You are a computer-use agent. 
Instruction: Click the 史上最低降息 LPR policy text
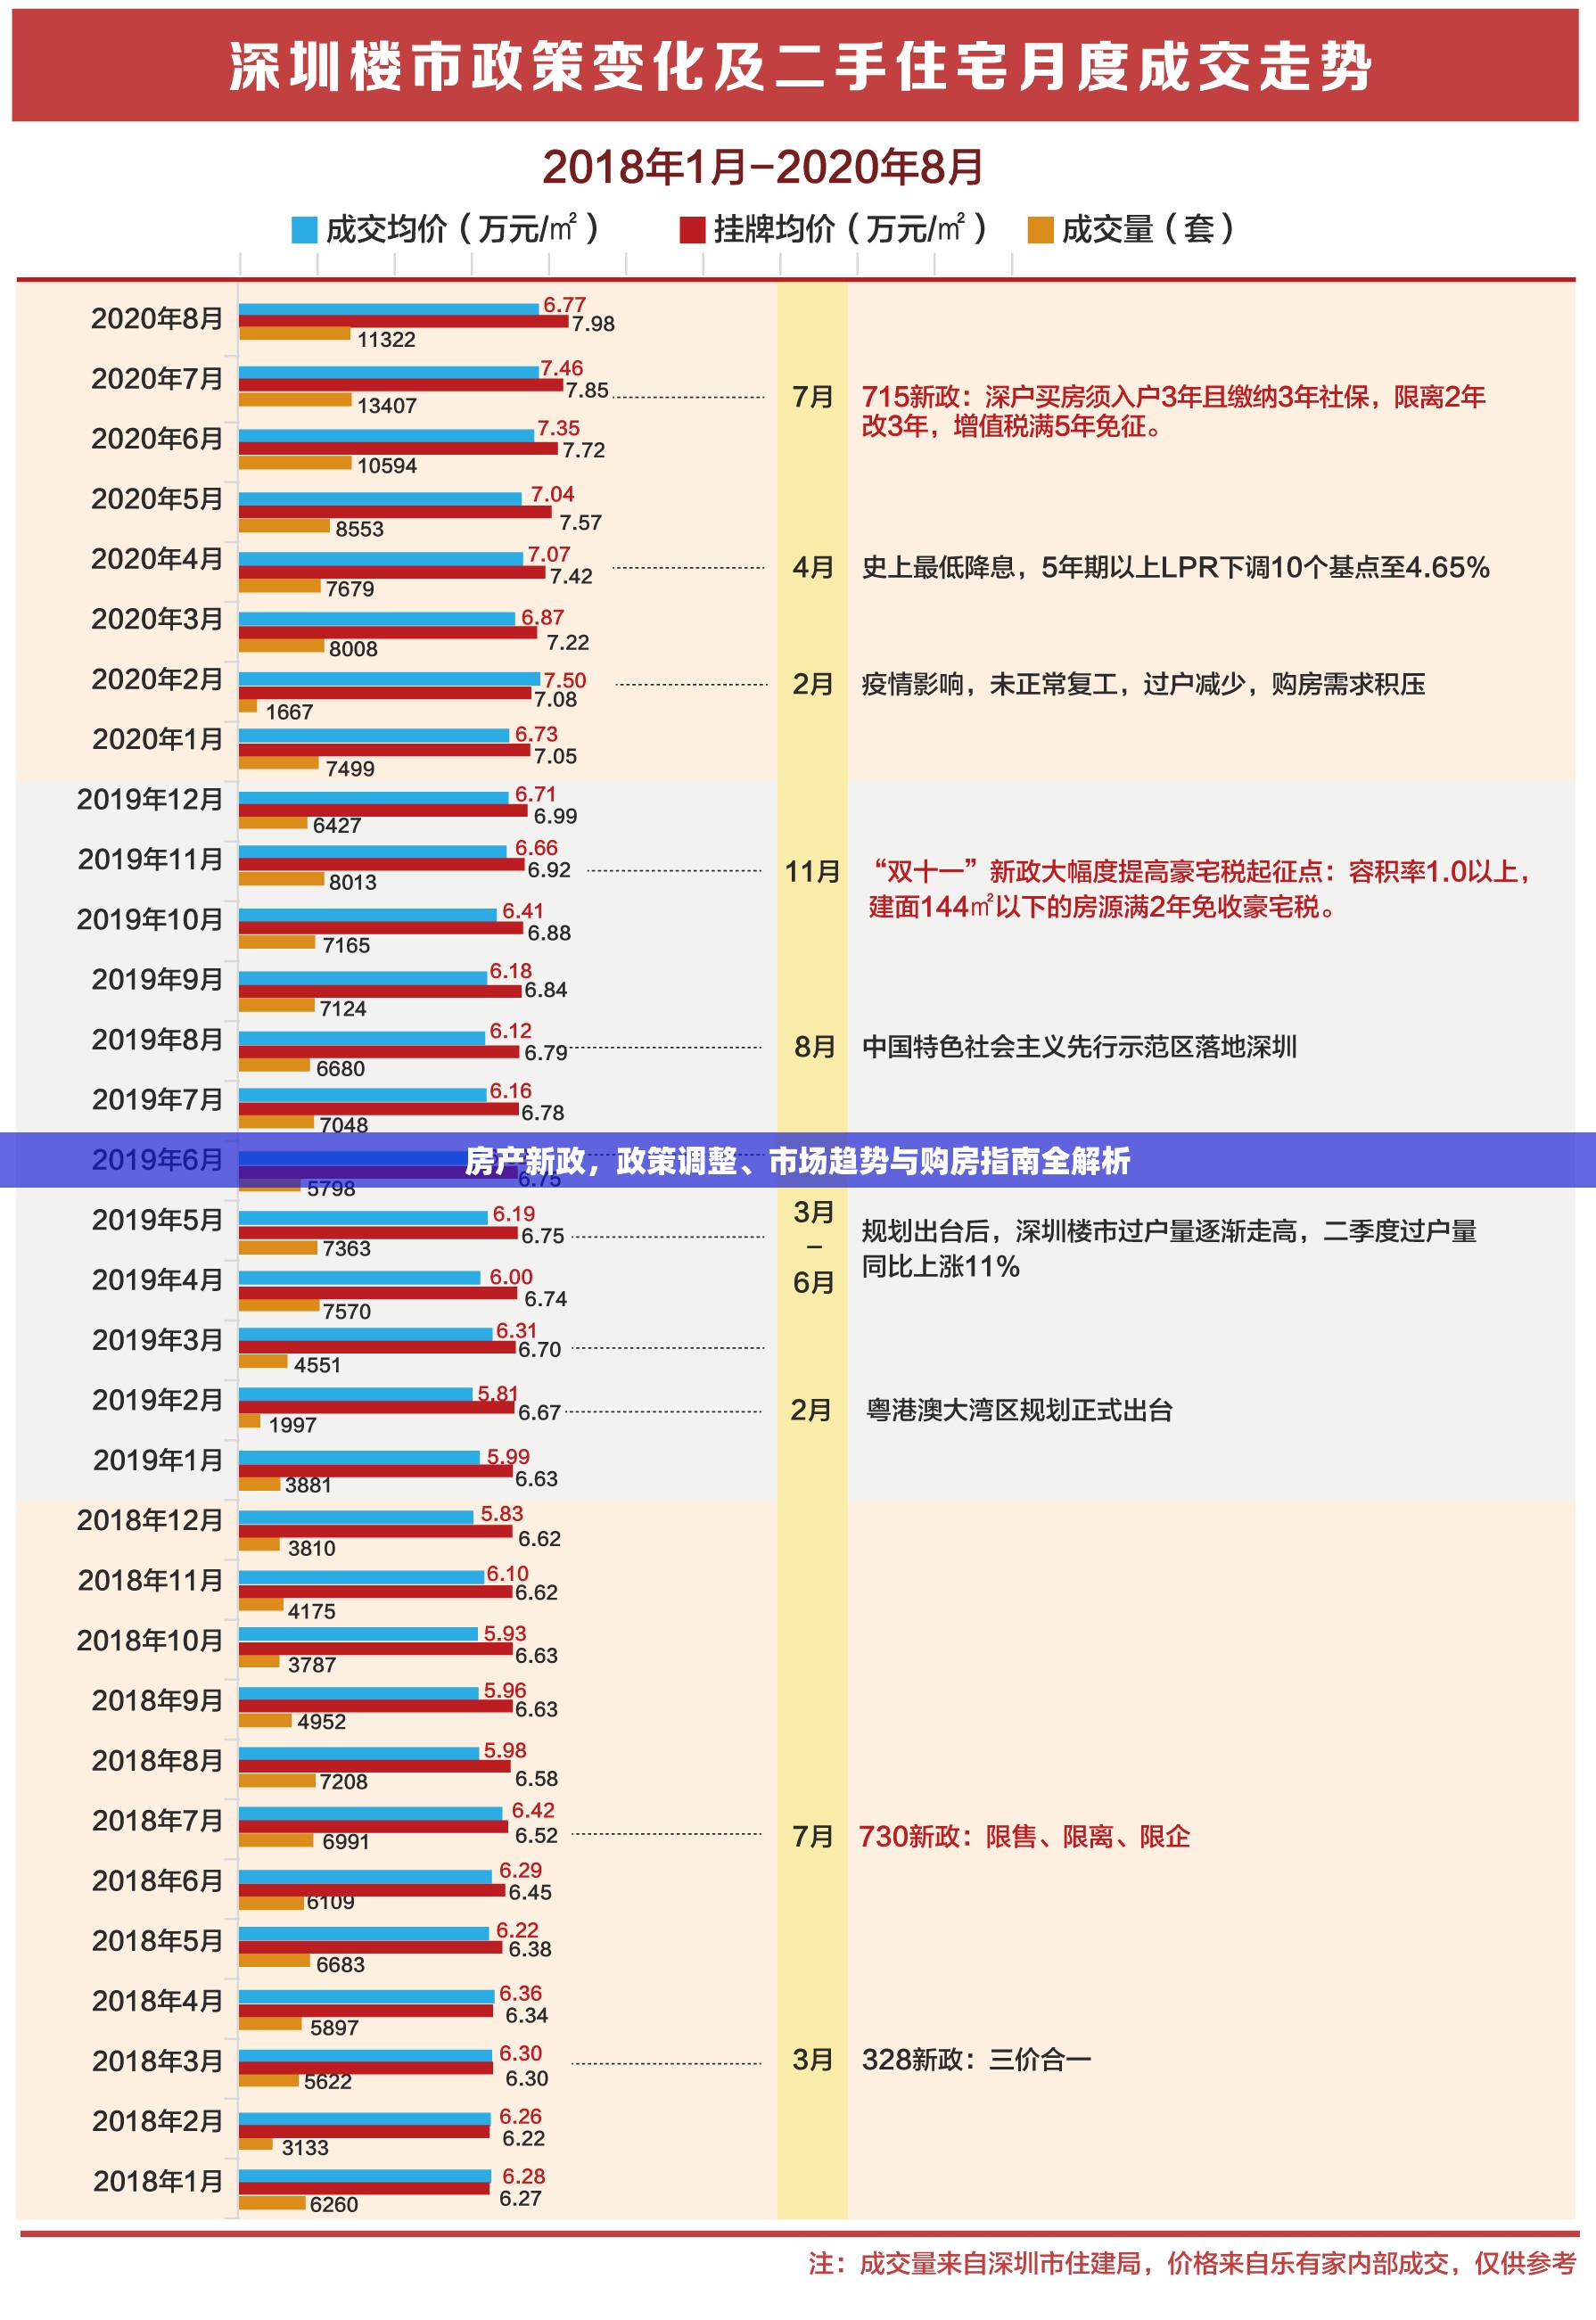click(1175, 568)
